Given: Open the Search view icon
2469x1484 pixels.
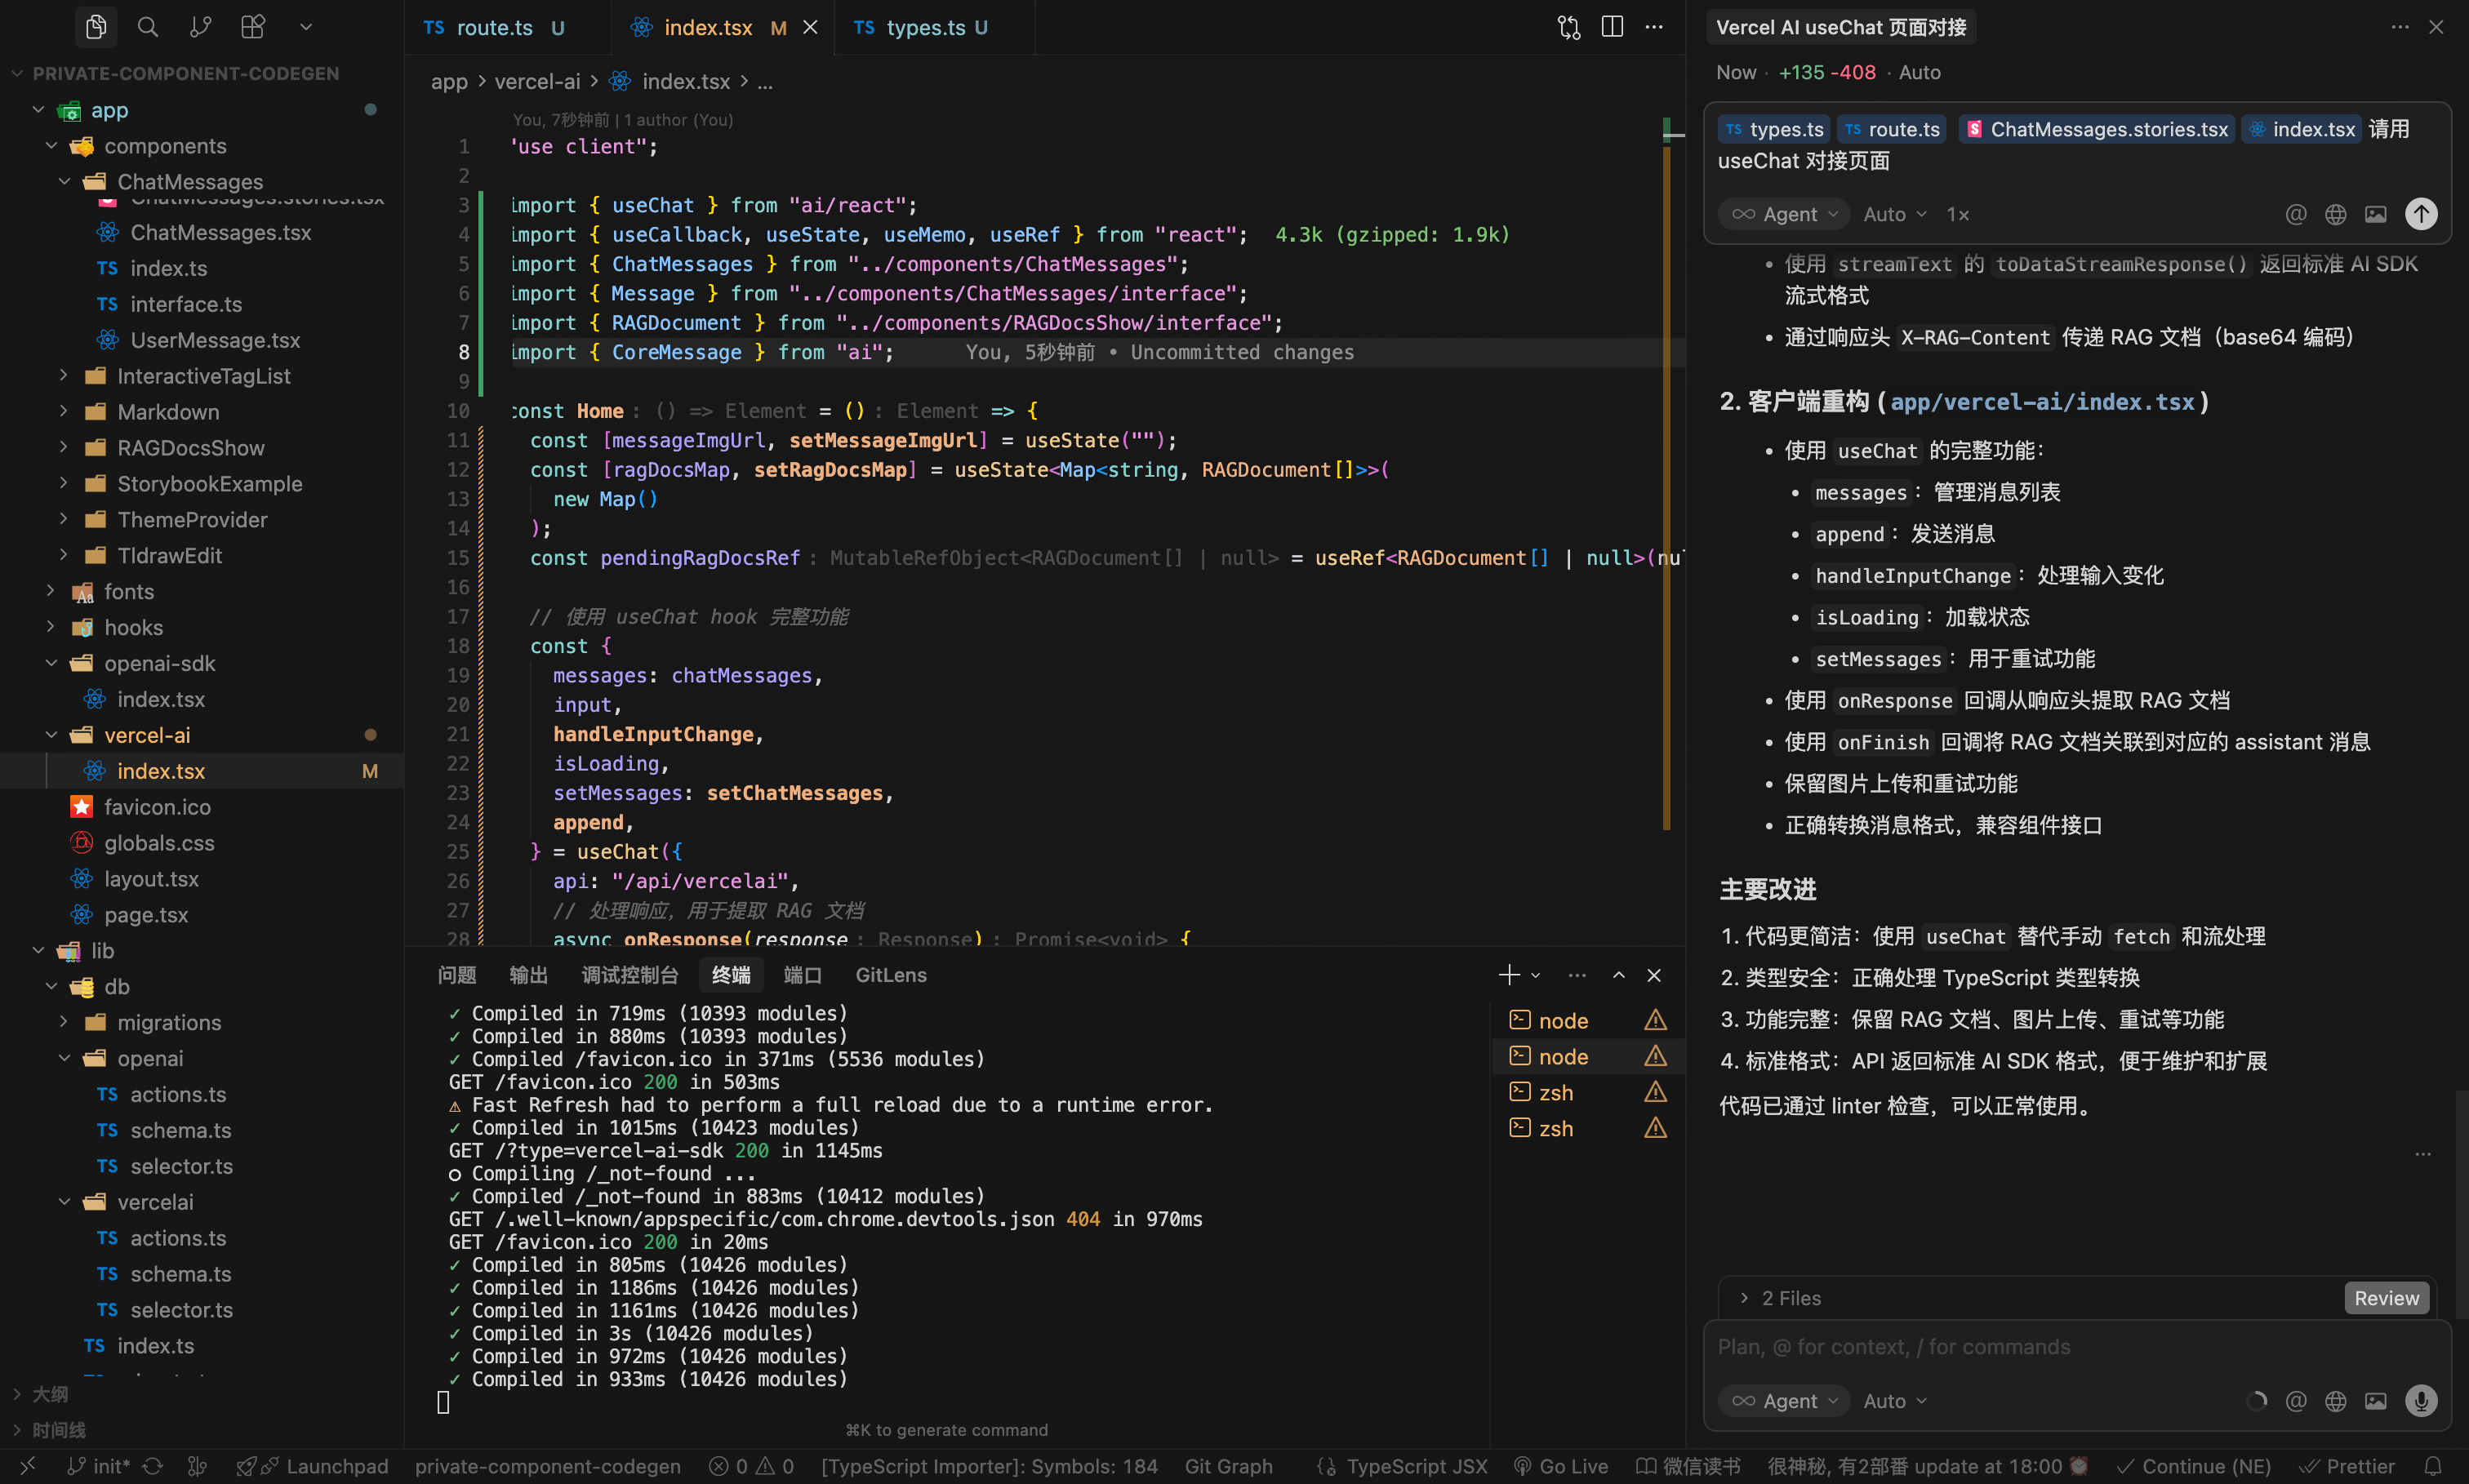Looking at the screenshot, I should pos(148,27).
